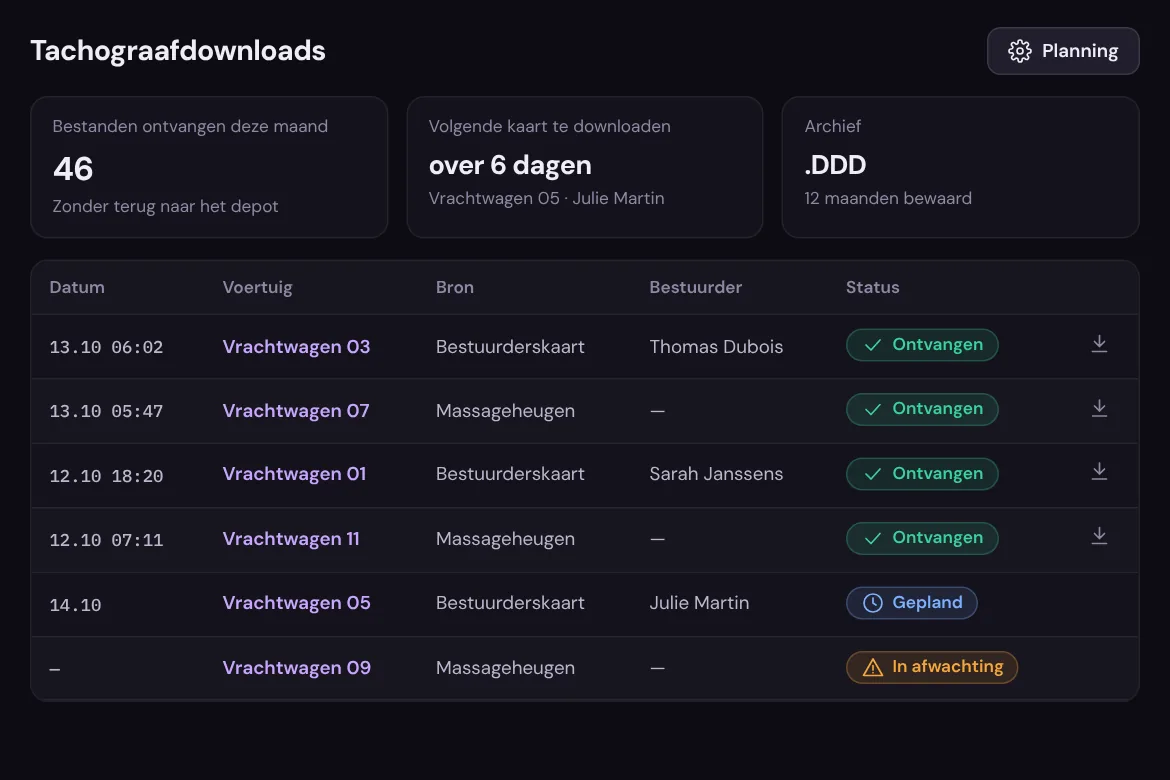Open the Vrachtwagen 05 link
The height and width of the screenshot is (780, 1170).
(296, 603)
